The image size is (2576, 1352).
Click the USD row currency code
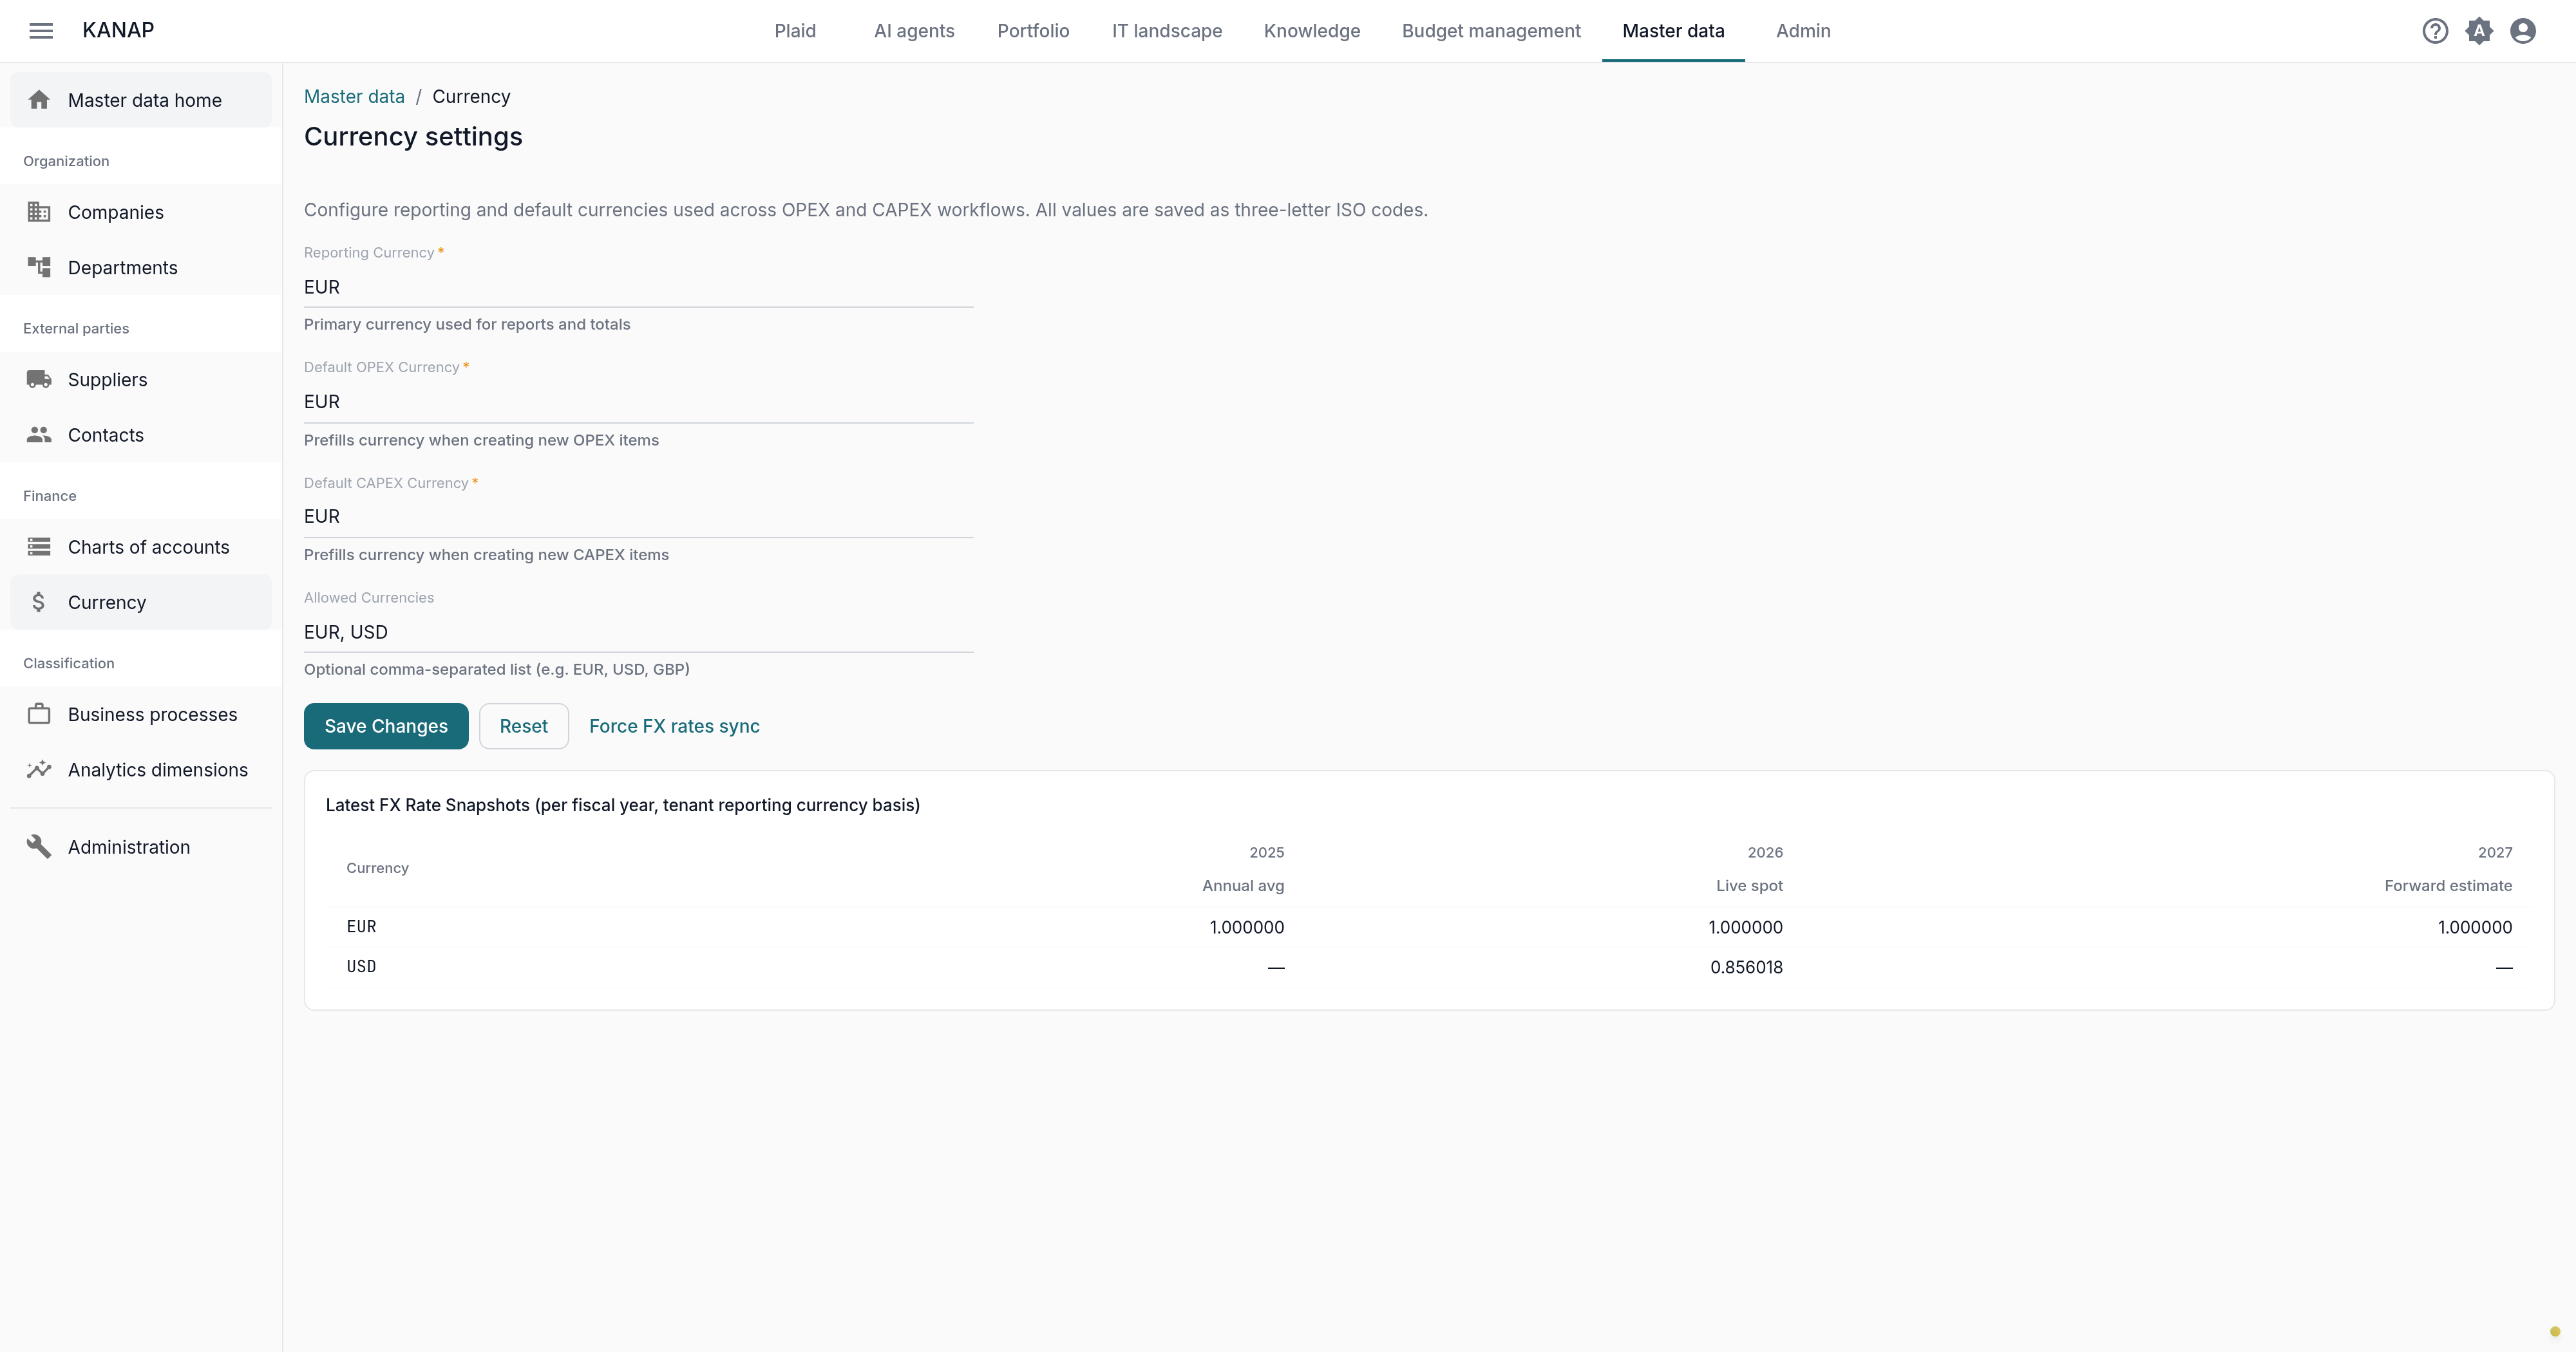tap(361, 967)
